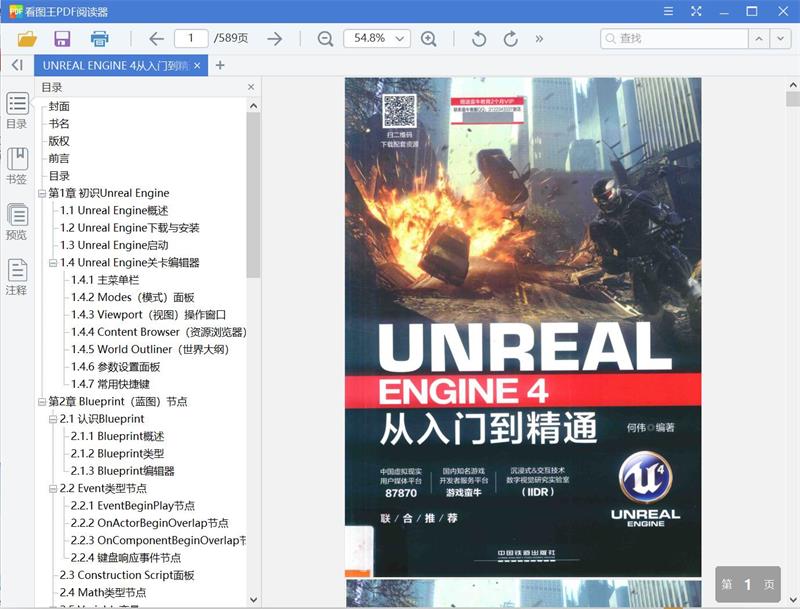Open 1.4.6 参数设置面板 entry
Screen dimensions: 800x609
coord(116,367)
